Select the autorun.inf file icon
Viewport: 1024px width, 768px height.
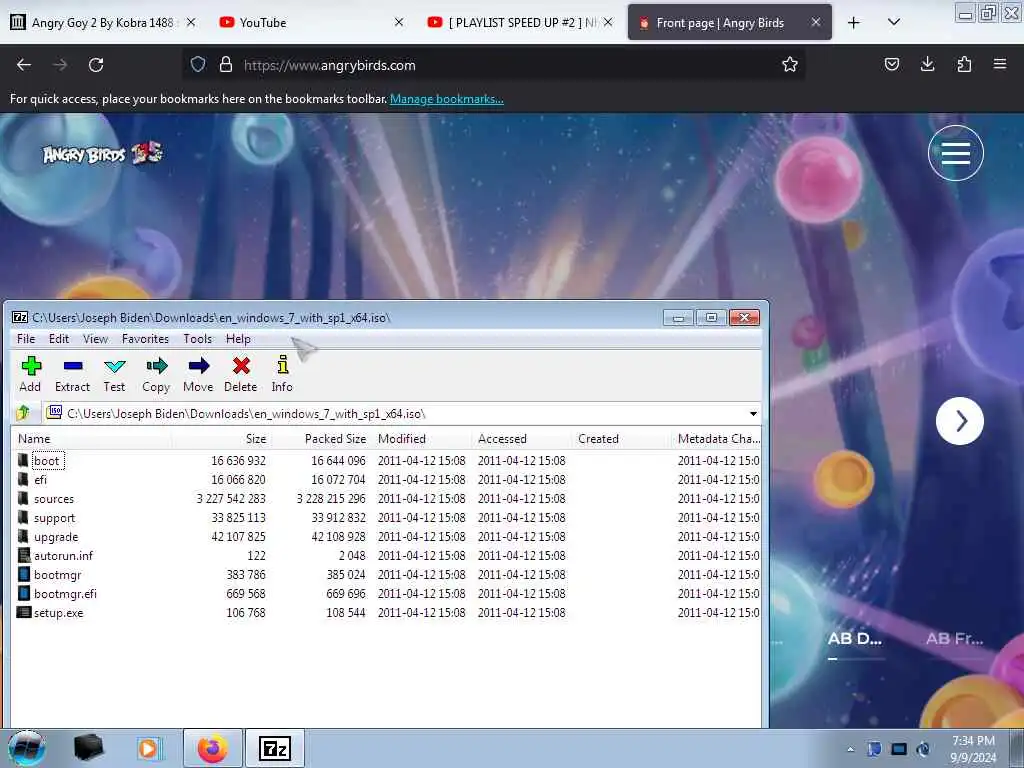point(24,556)
